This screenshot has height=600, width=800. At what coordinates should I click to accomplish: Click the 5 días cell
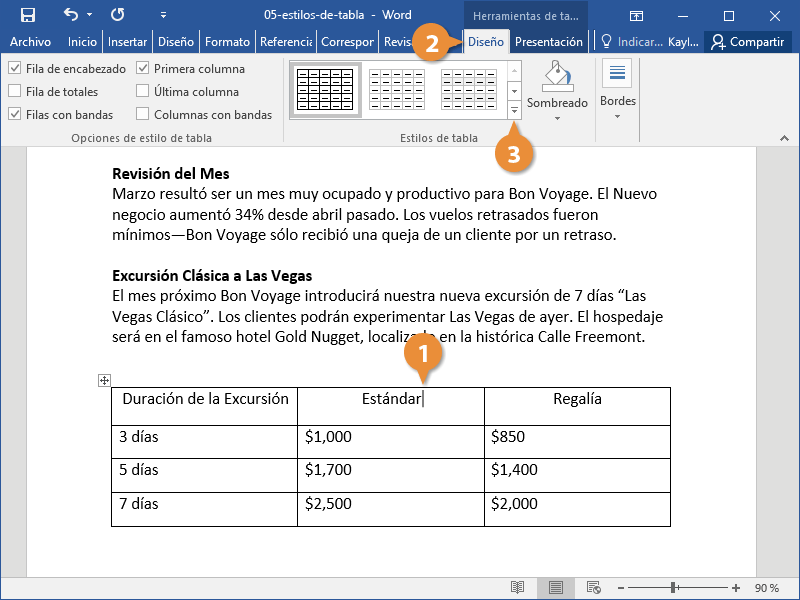pyautogui.click(x=205, y=475)
